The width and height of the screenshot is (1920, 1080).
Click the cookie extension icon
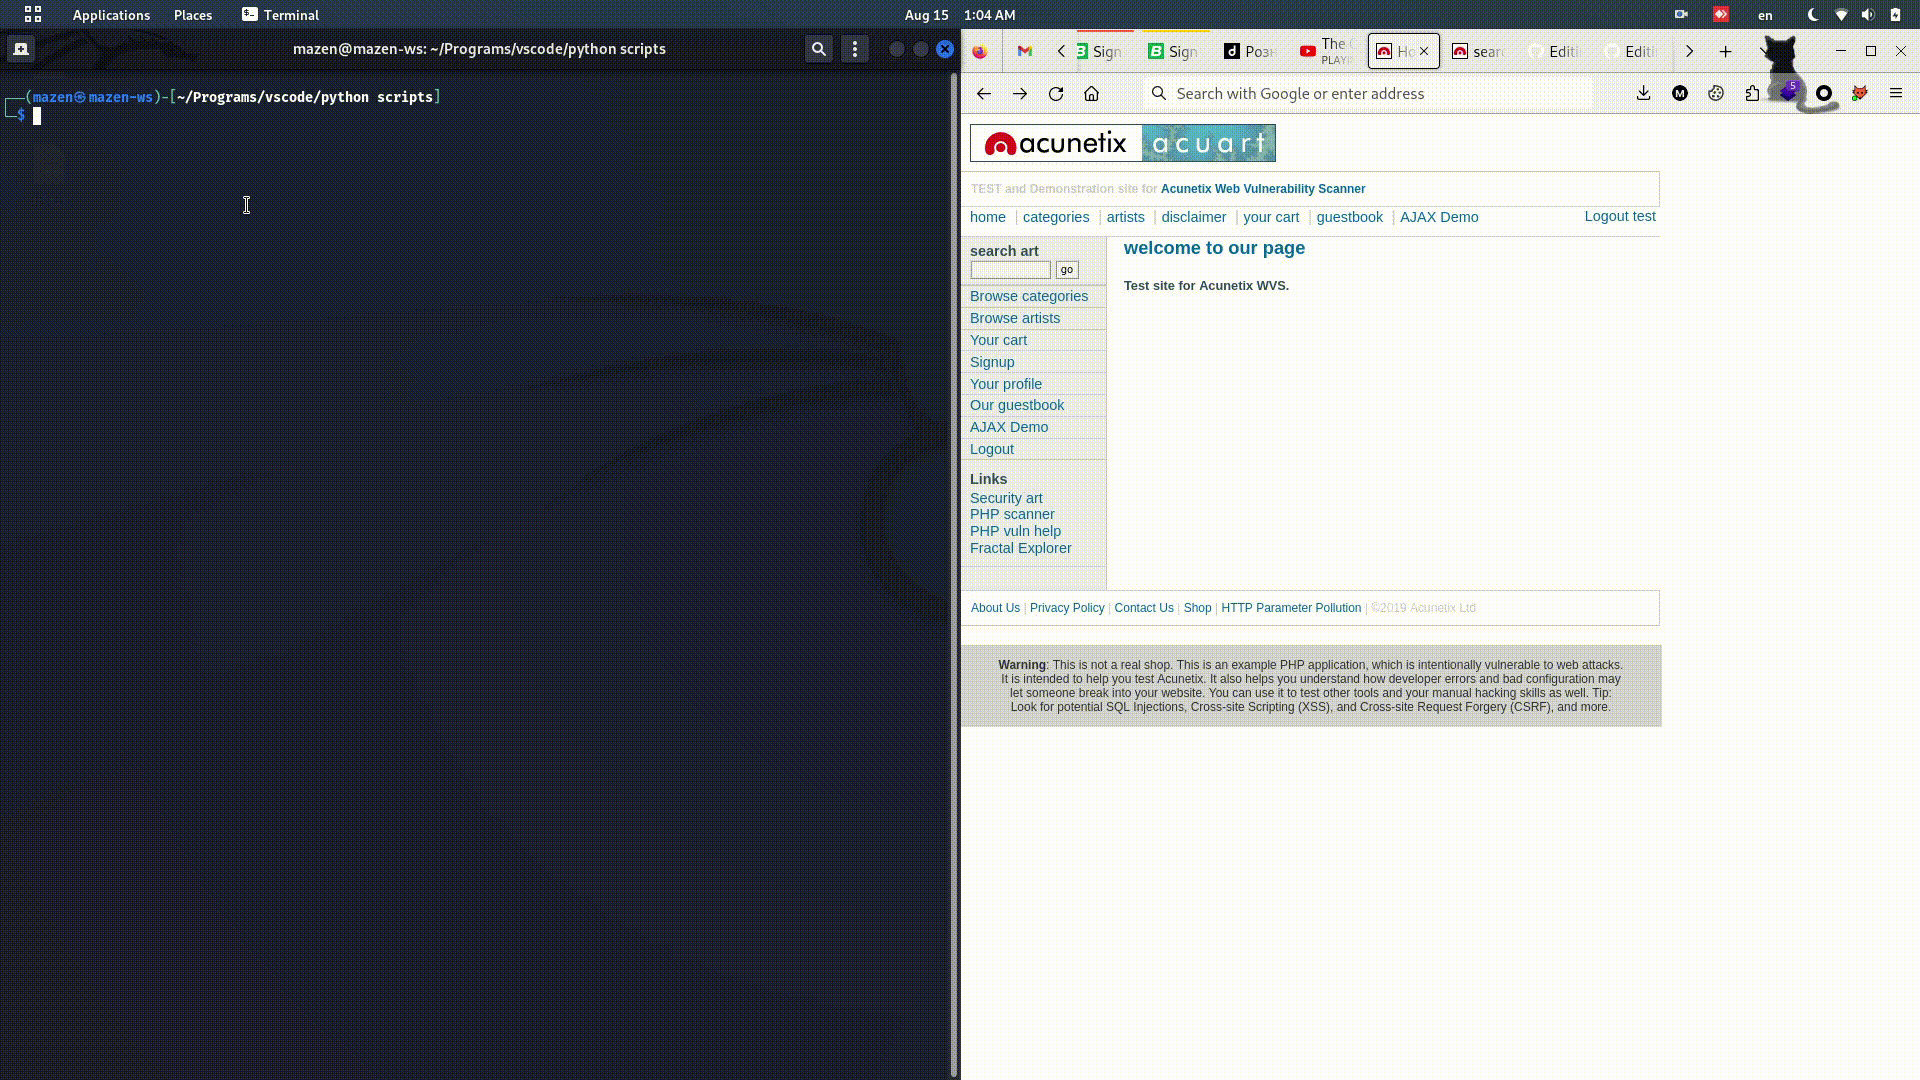1716,94
